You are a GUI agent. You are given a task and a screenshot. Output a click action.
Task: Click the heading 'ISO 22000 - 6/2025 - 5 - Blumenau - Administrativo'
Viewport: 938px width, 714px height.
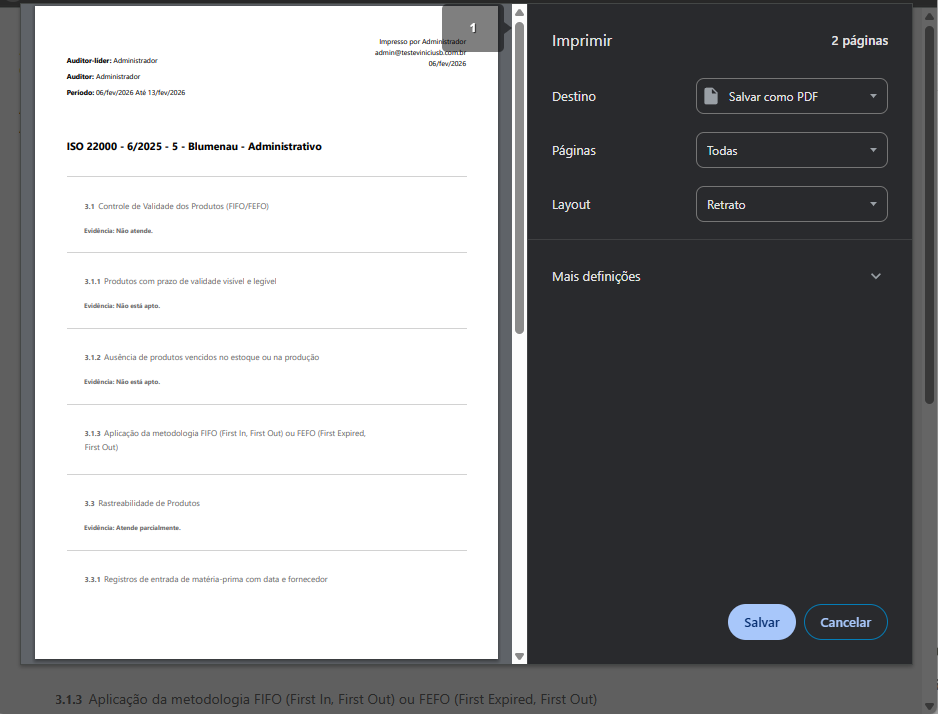194,147
